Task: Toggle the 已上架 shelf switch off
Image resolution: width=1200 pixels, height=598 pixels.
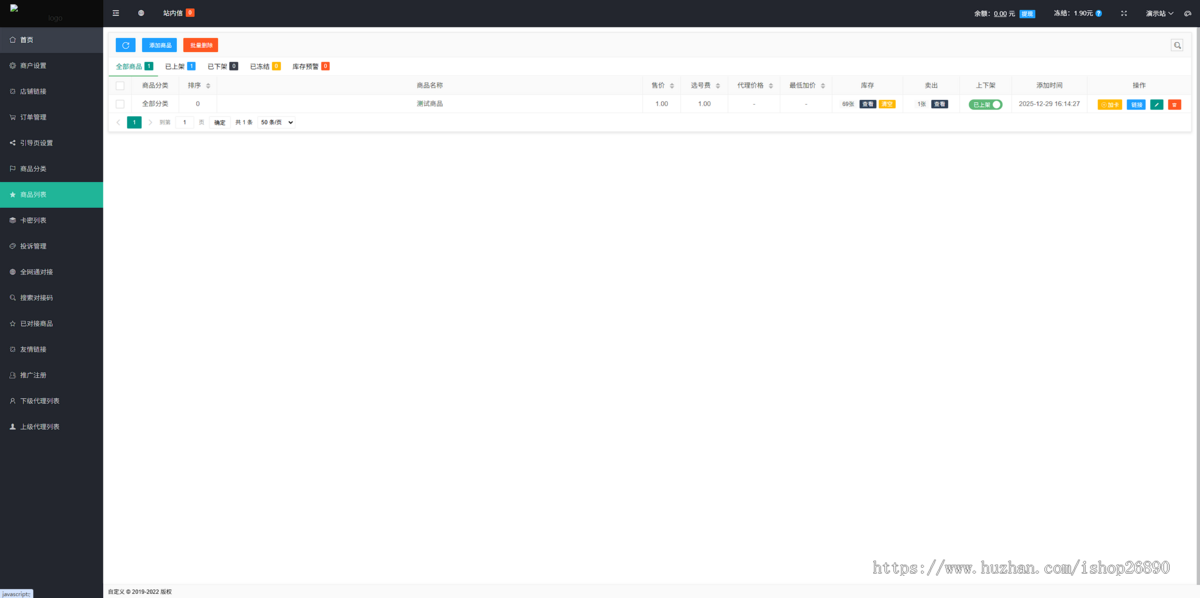Action: coord(985,104)
